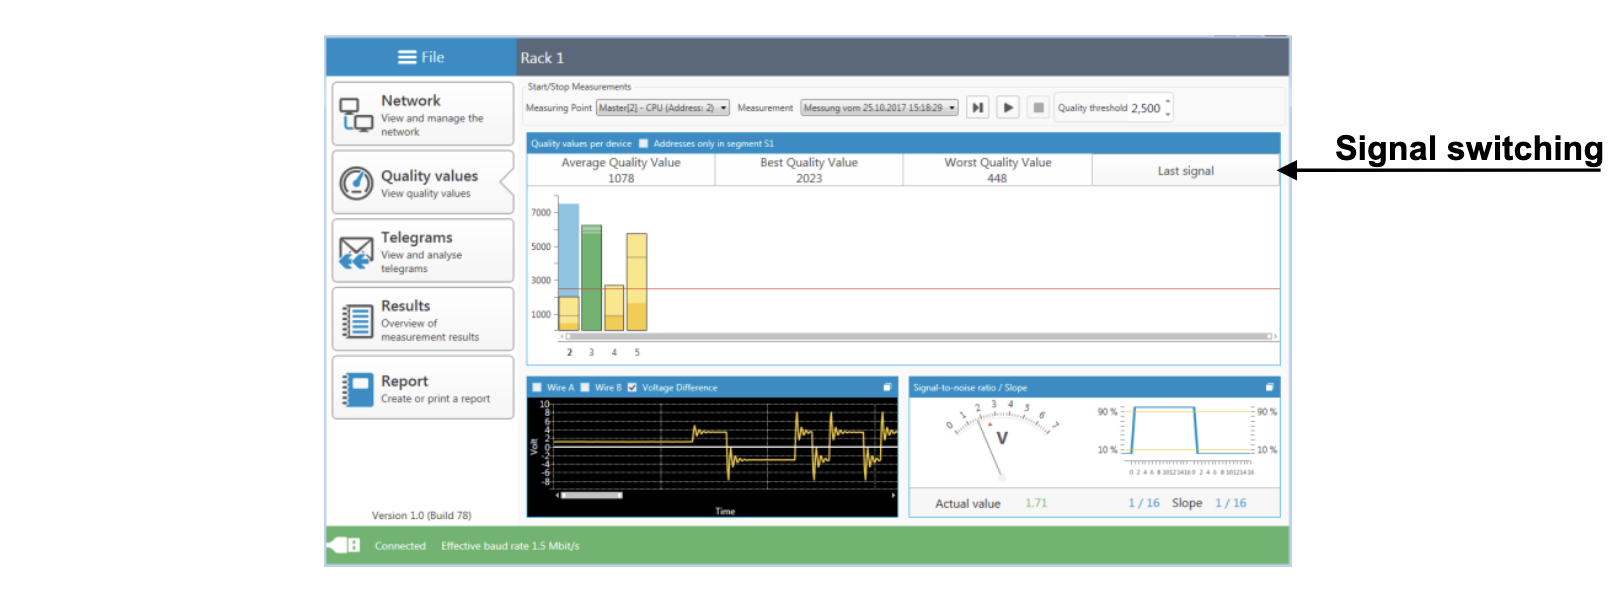Toggle Addresses only in segment S1

point(644,144)
